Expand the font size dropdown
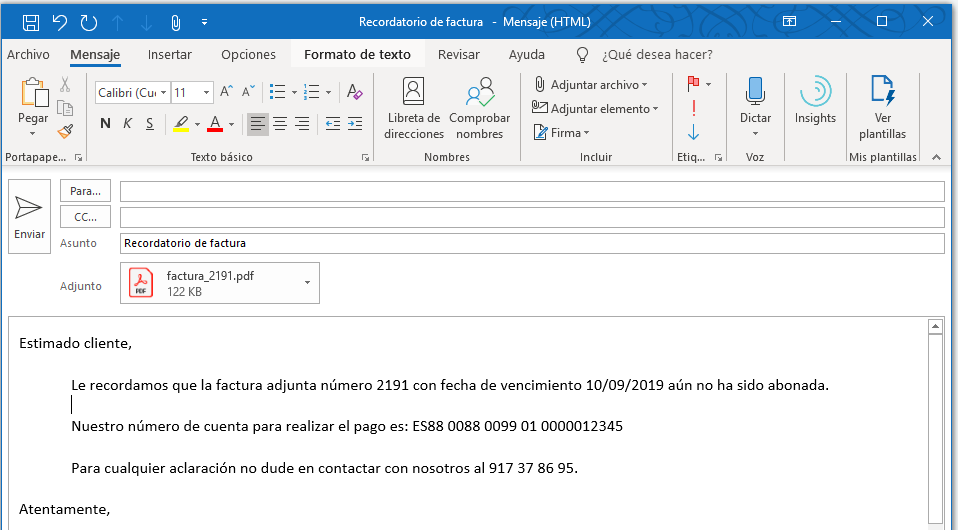 206,93
